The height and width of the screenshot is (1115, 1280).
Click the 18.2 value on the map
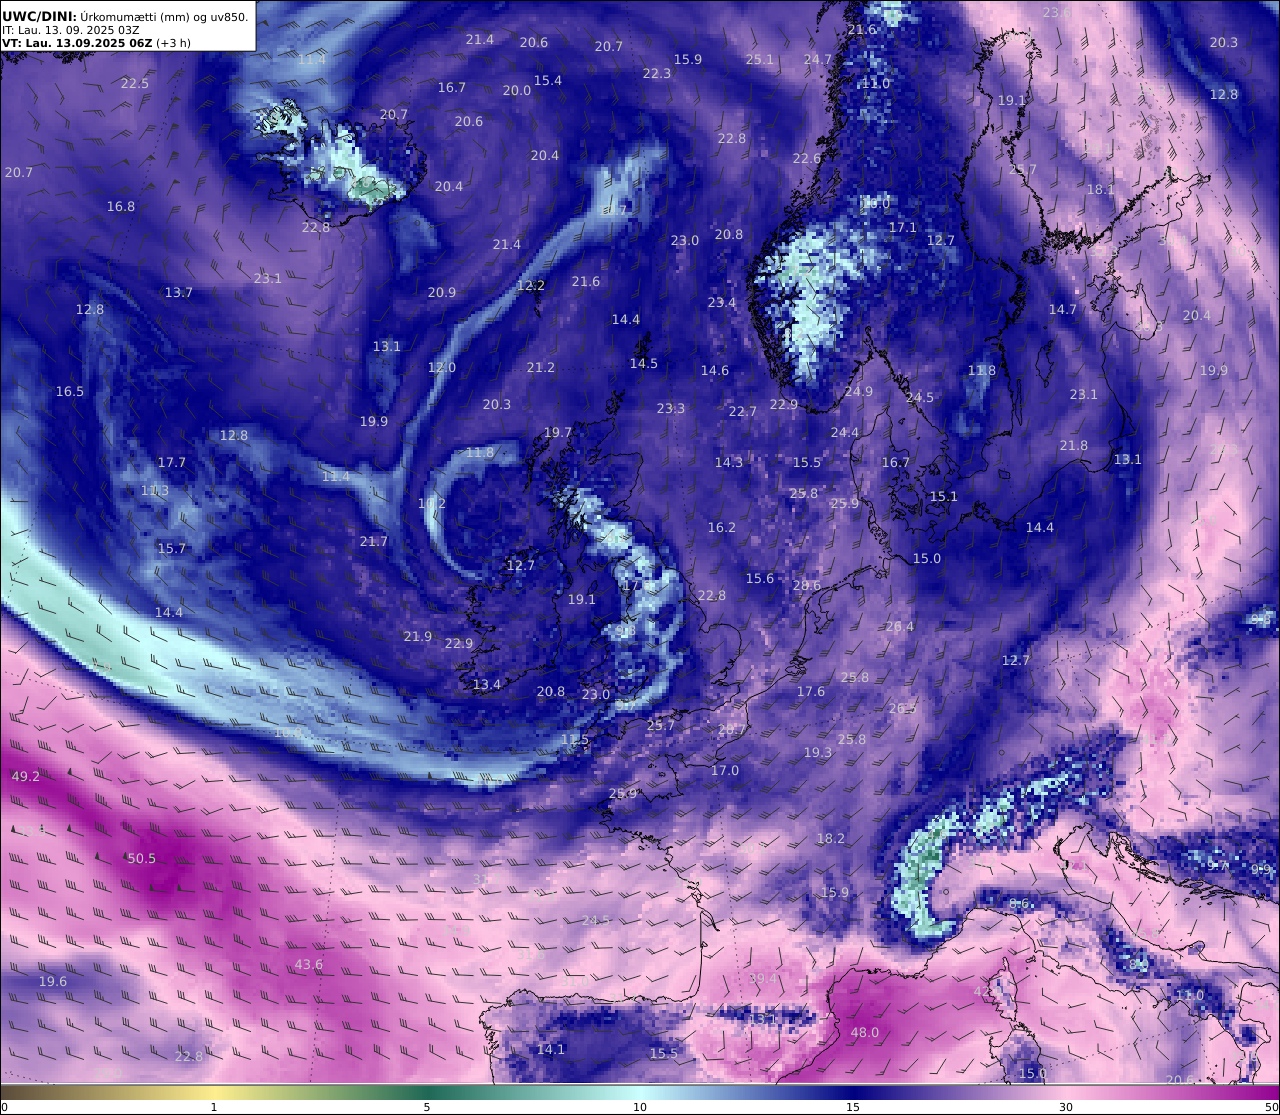[x=831, y=838]
